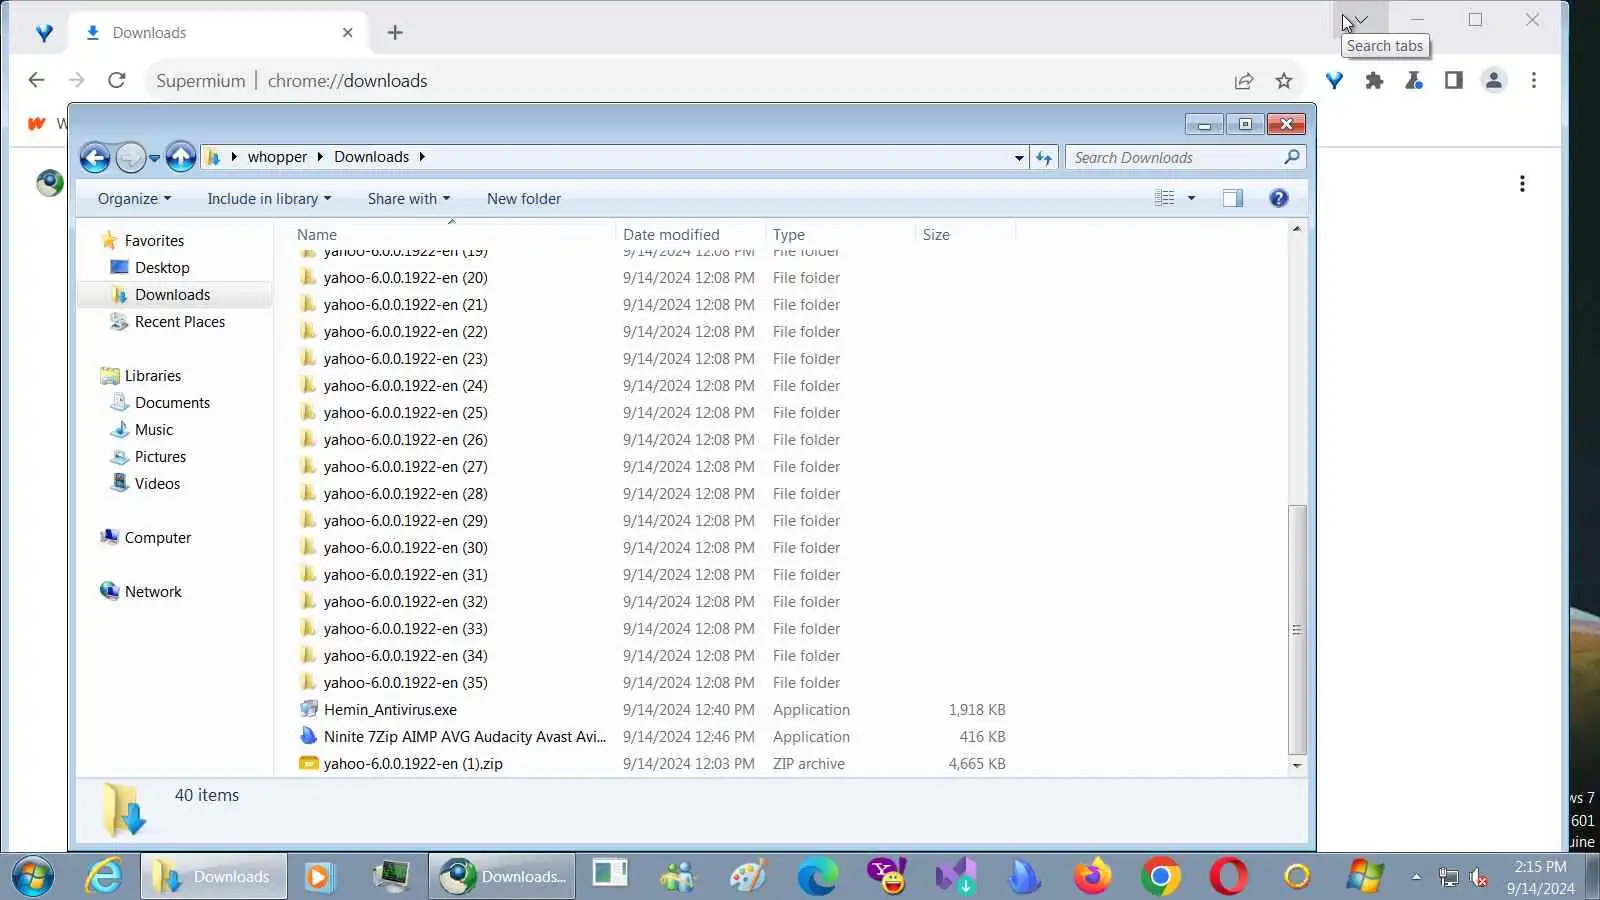The image size is (1600, 900).
Task: Select Libraries in navigation pane
Action: 153,375
